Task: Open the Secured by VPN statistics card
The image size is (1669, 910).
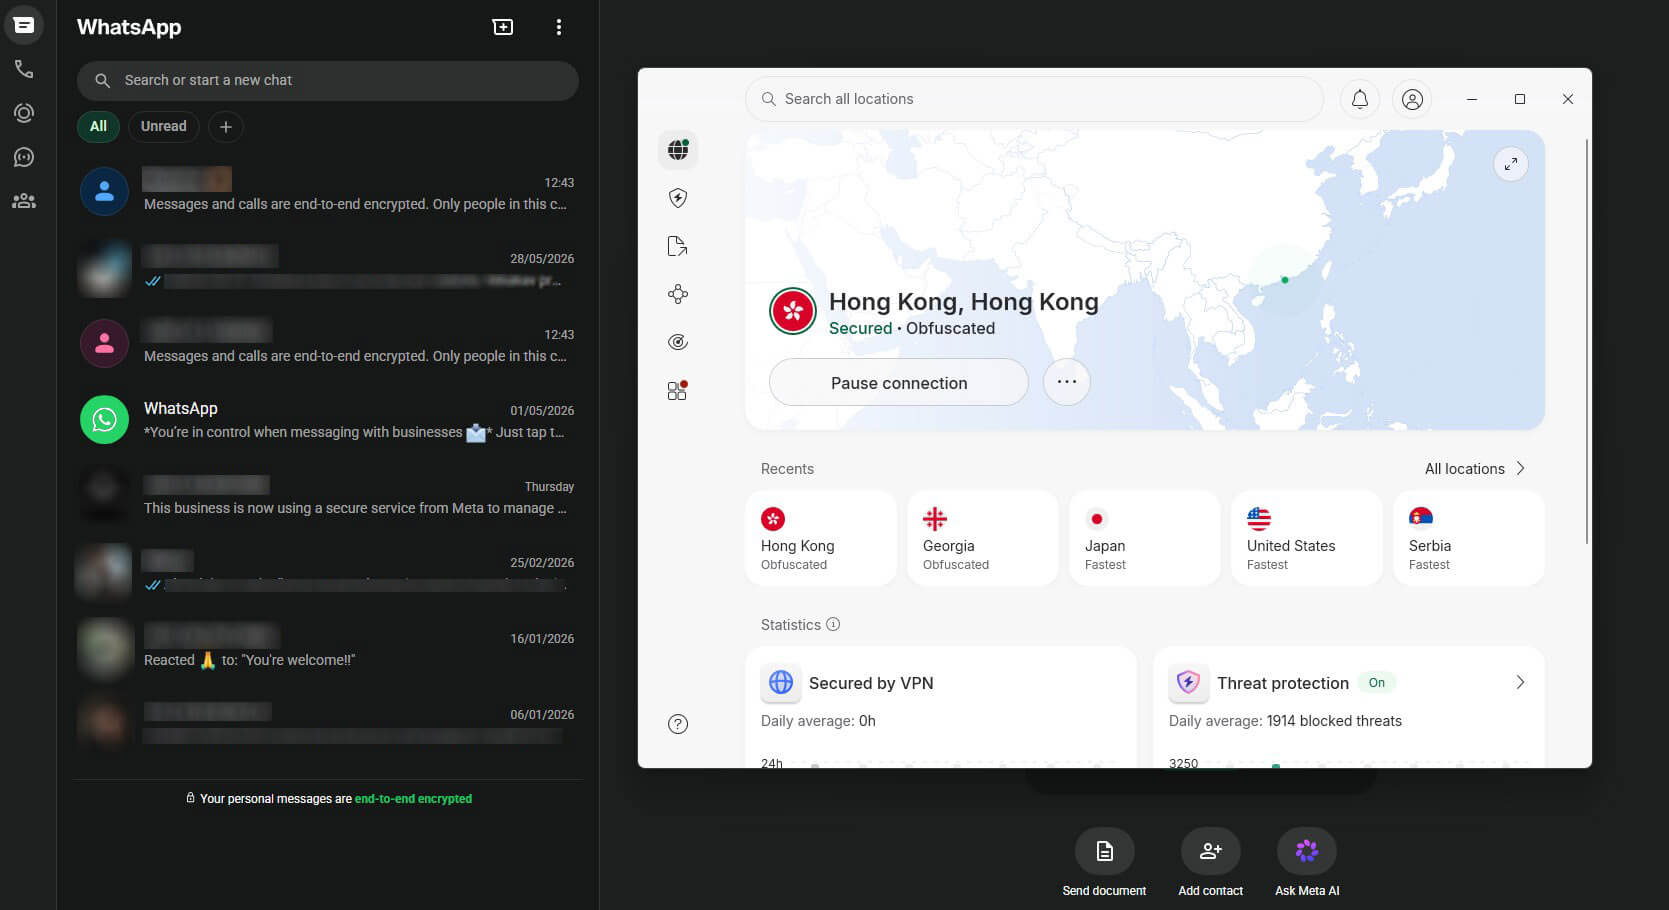Action: click(941, 708)
